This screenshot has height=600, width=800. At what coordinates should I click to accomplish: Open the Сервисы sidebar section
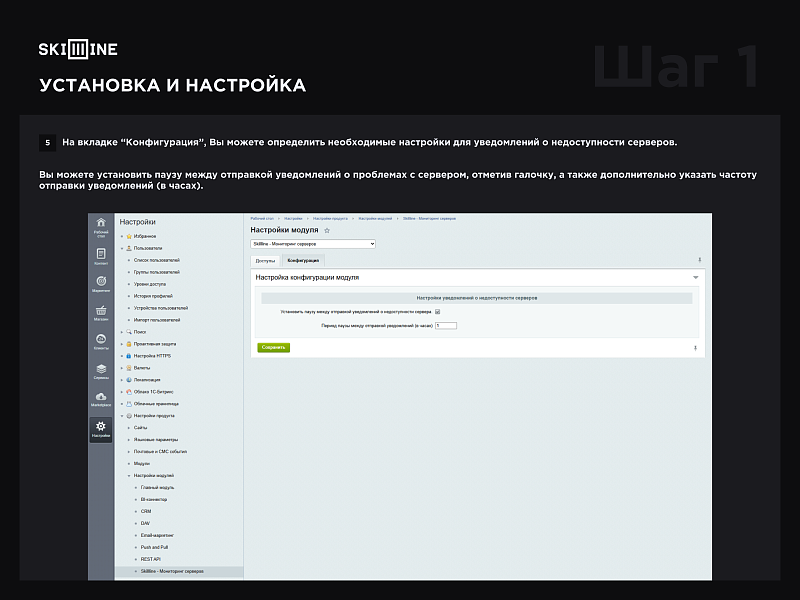[101, 371]
